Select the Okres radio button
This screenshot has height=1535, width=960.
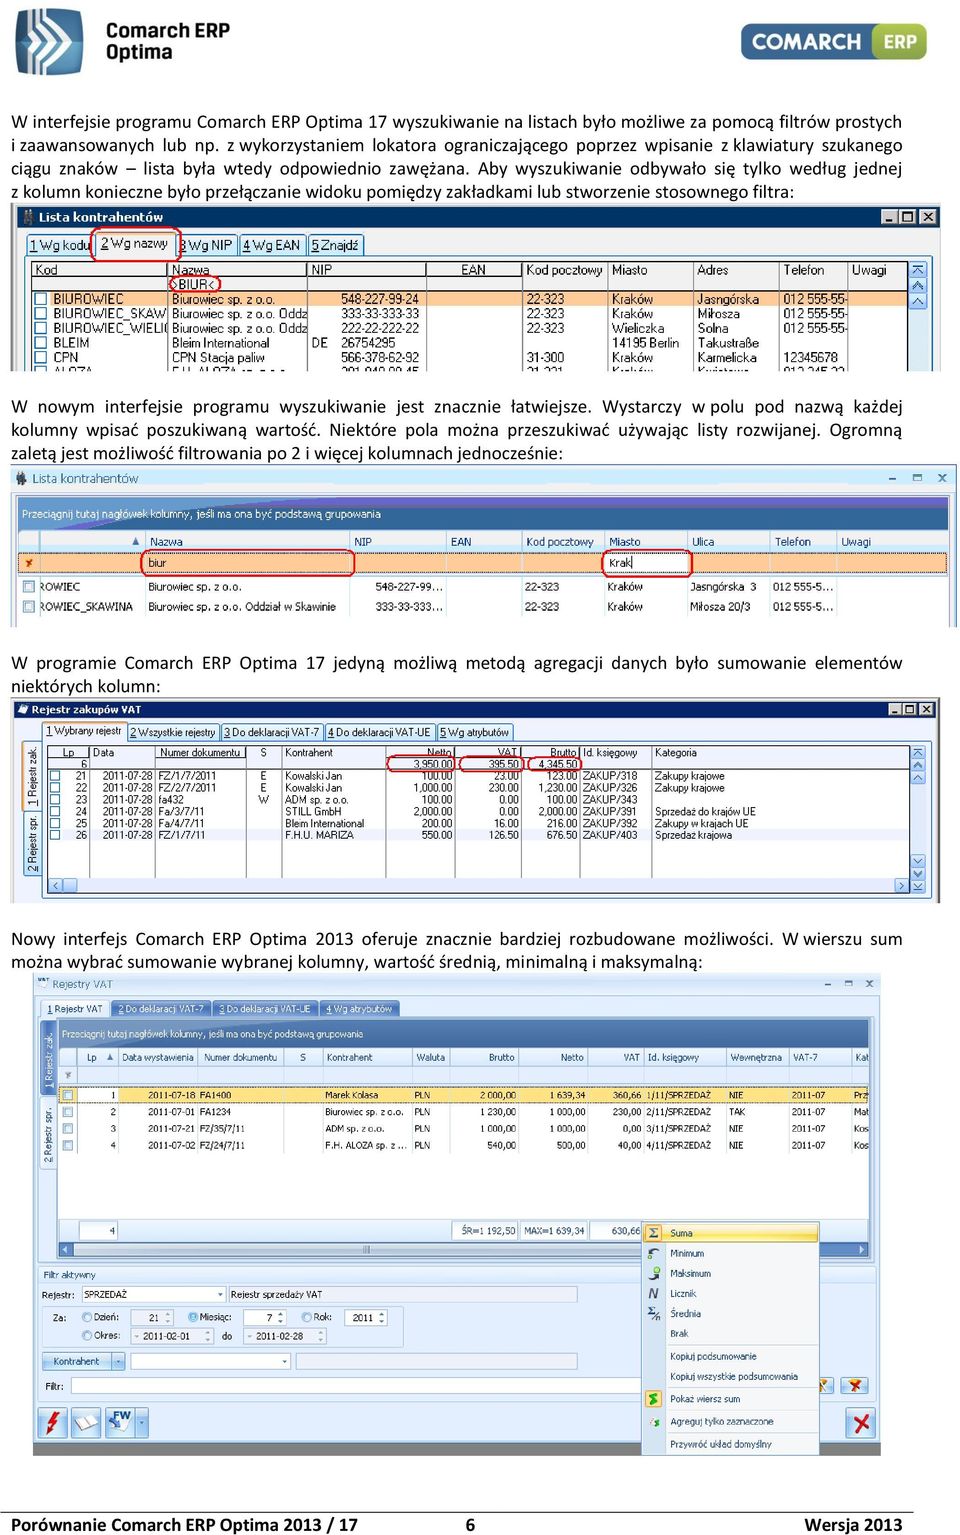(87, 1335)
